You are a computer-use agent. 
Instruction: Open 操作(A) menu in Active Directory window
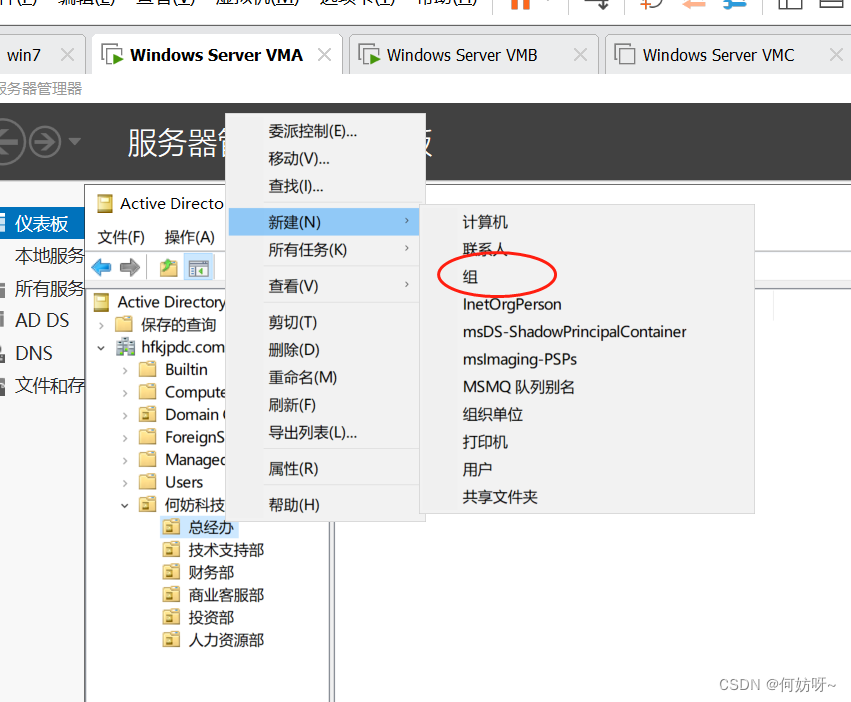point(189,237)
